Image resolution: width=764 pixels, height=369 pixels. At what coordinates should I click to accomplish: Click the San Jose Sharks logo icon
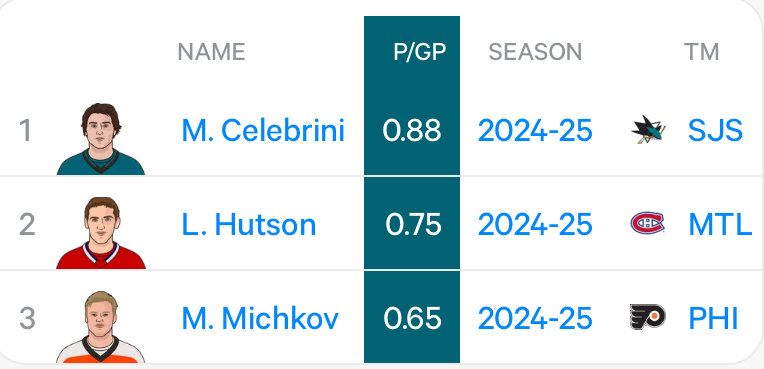(649, 130)
